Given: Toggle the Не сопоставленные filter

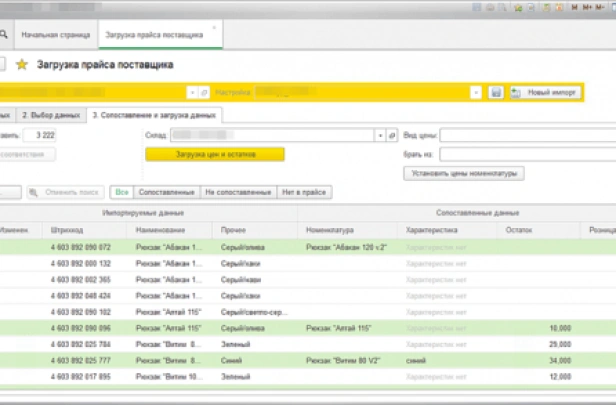Looking at the screenshot, I should click(237, 191).
